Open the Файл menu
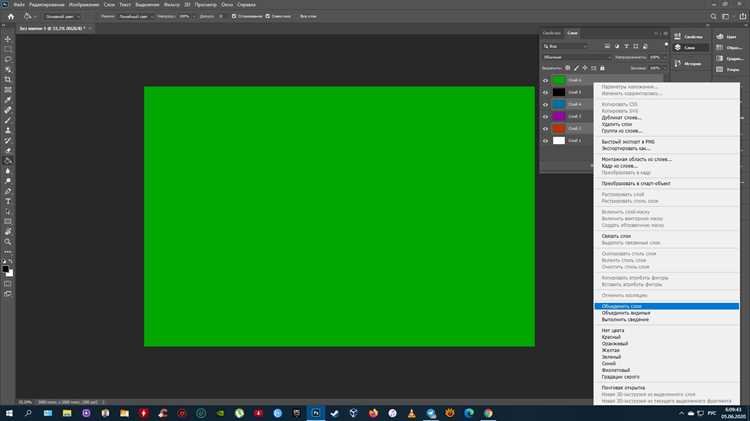 click(19, 5)
